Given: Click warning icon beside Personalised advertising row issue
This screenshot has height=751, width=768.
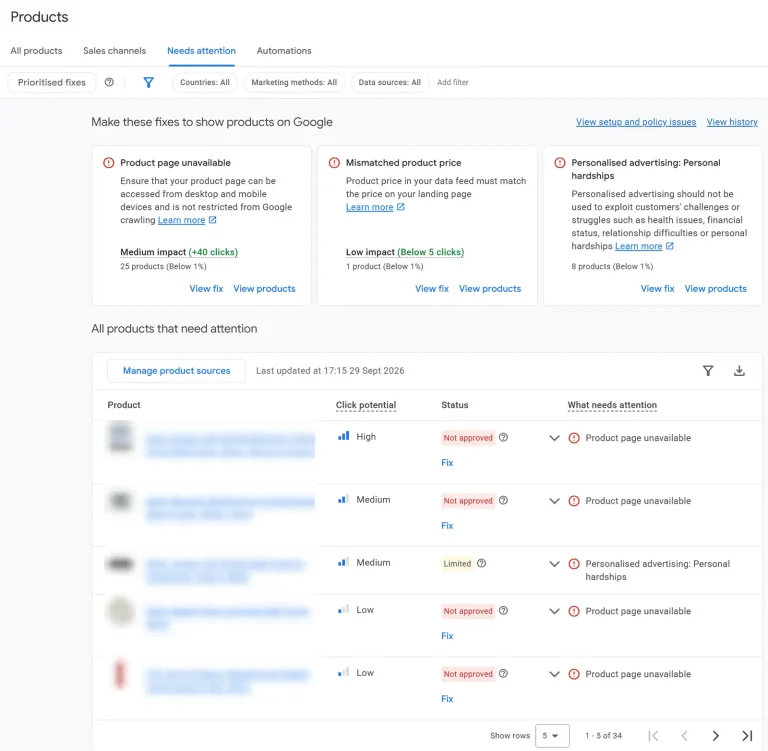Looking at the screenshot, I should click(574, 564).
